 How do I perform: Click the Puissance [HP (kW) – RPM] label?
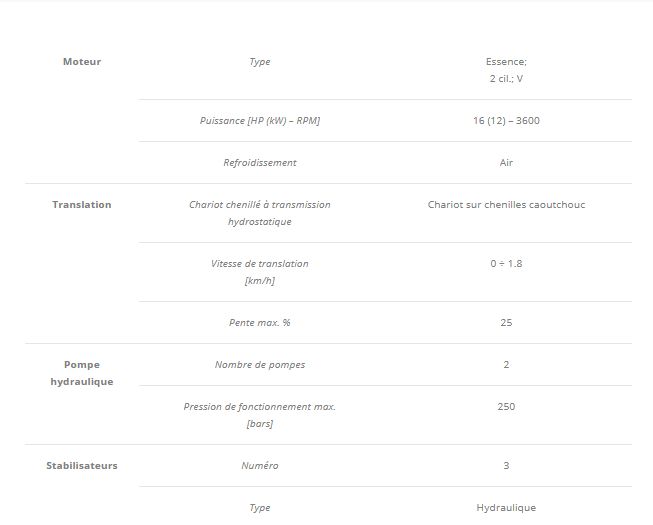pos(259,121)
